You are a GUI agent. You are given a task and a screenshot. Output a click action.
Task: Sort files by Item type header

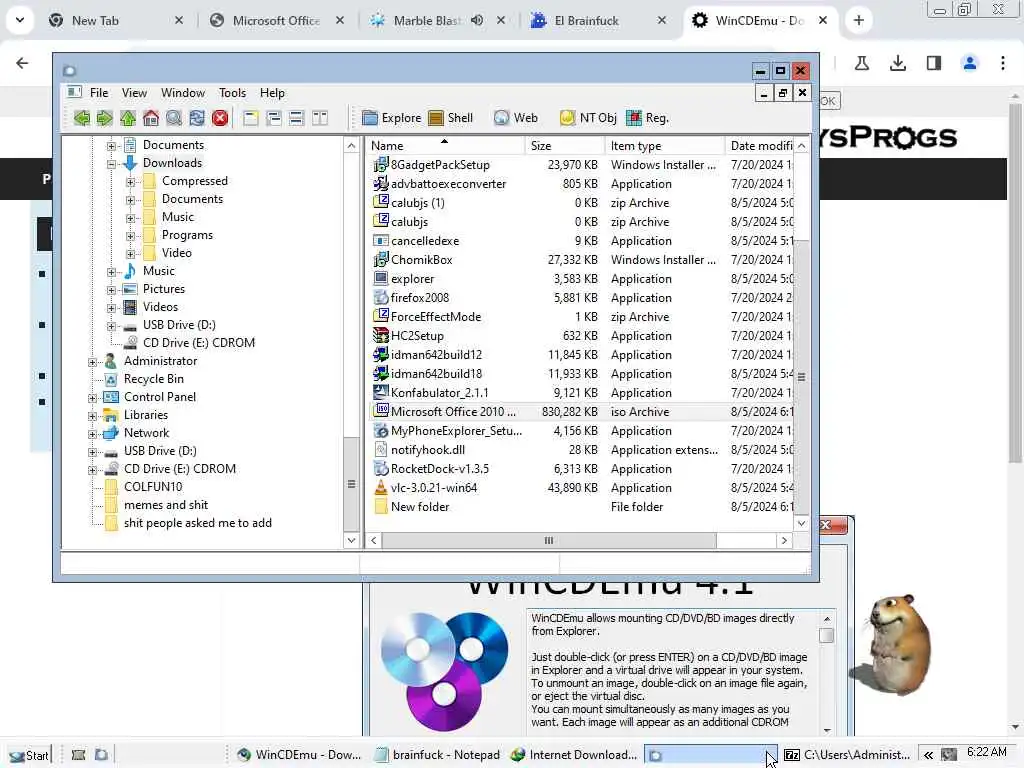[665, 146]
